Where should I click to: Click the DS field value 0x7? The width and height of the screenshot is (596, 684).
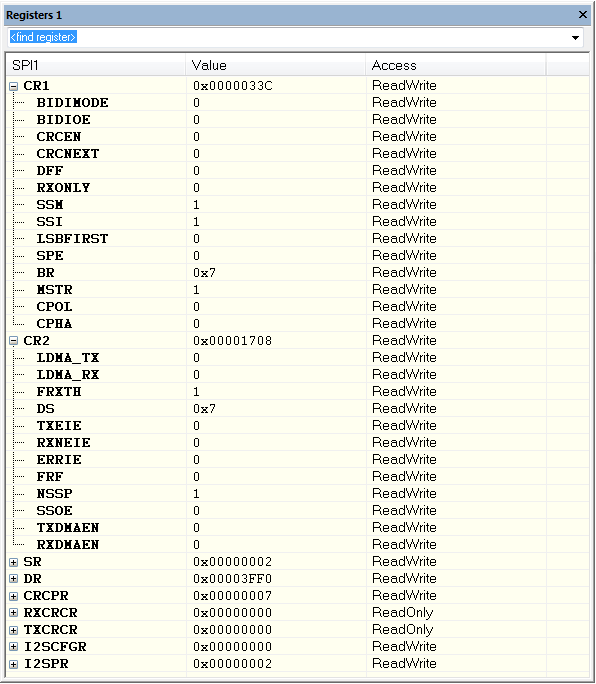point(204,409)
